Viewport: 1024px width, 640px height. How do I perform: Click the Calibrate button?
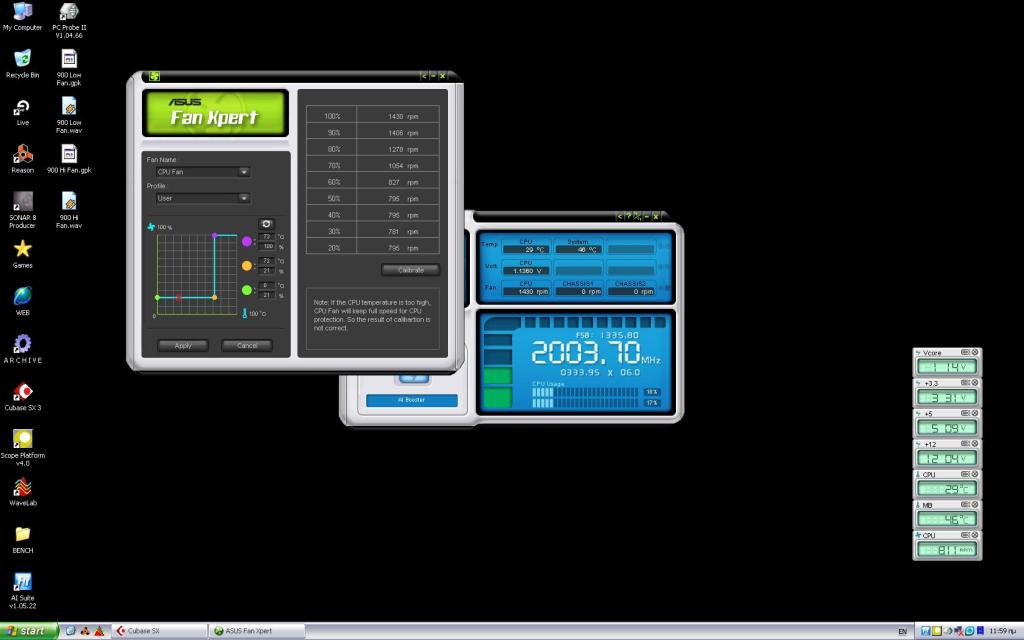pos(410,270)
